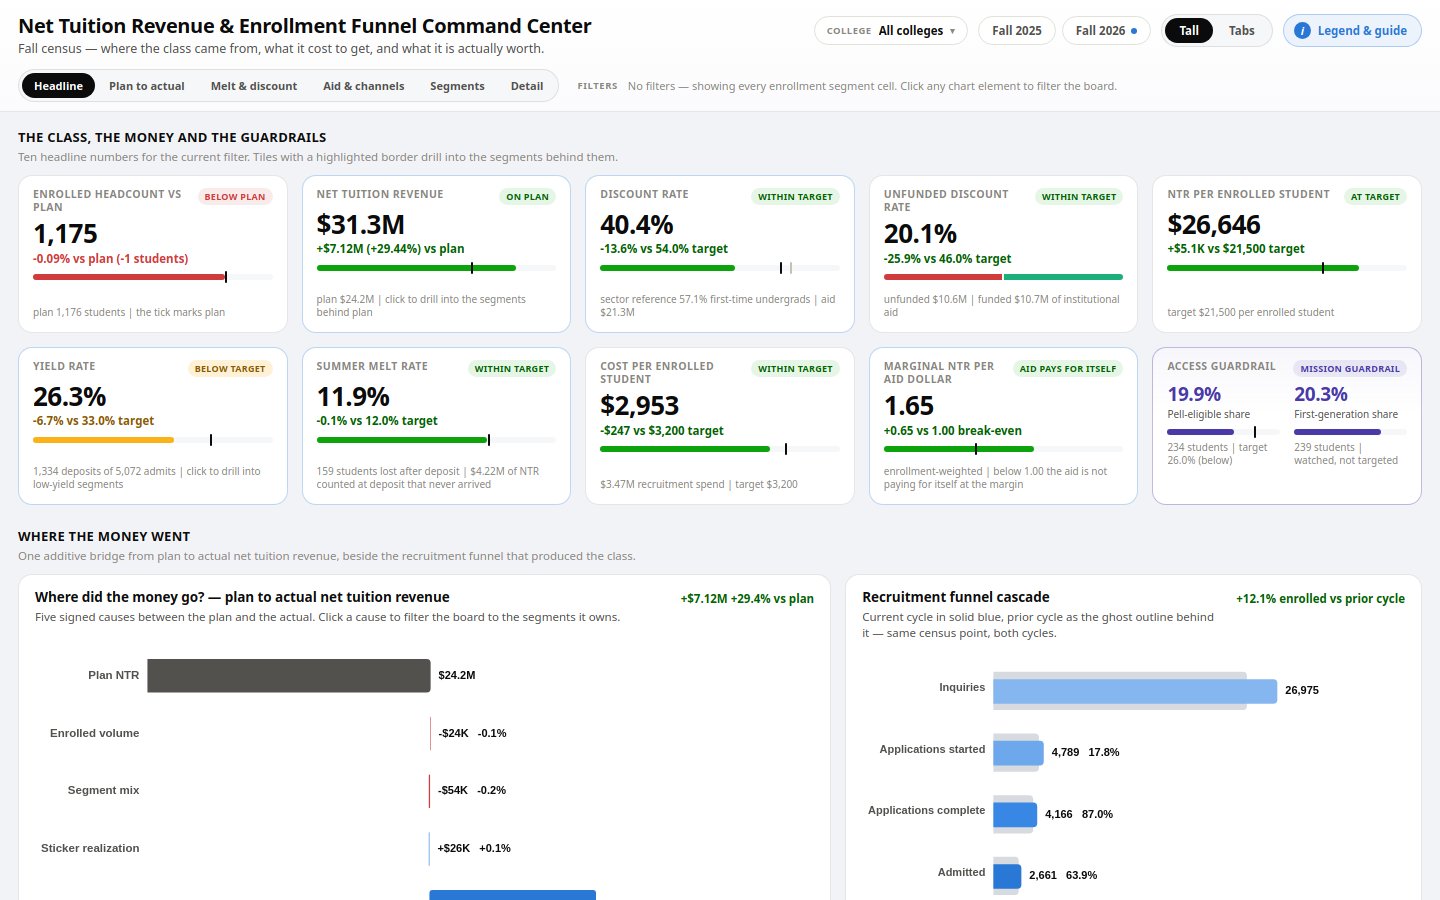Click the Inquiries funnel bar

click(x=1135, y=691)
